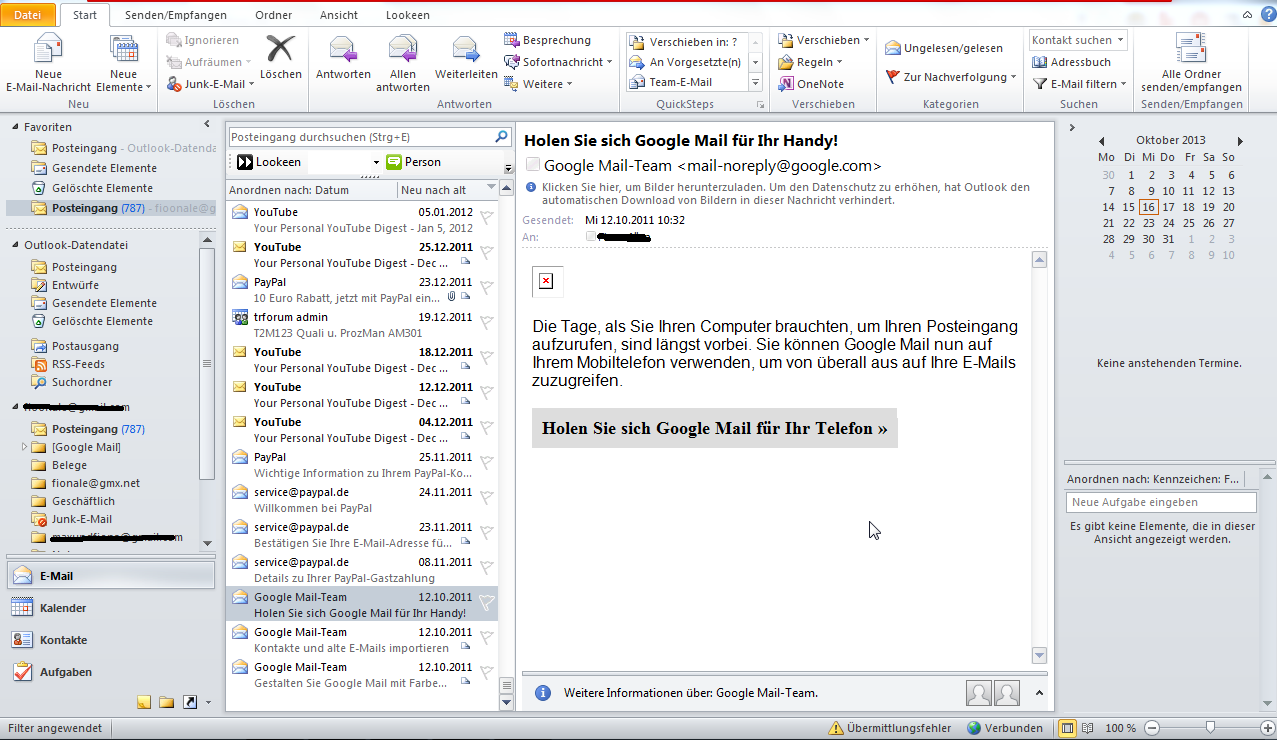The height and width of the screenshot is (740, 1277).
Task: Click Allen antworten
Action: (x=402, y=62)
